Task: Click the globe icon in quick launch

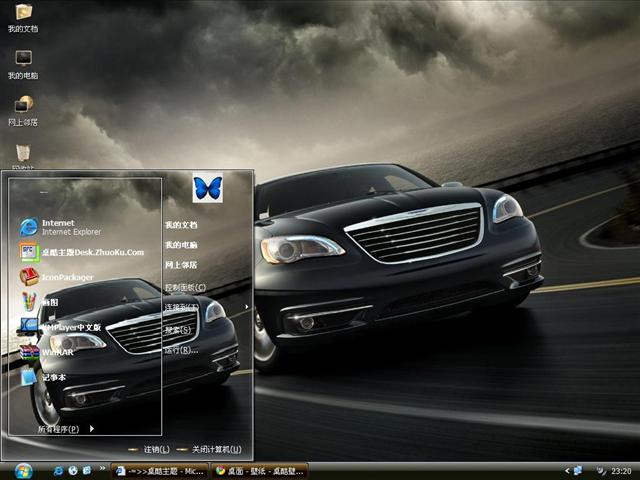Action: tap(73, 471)
